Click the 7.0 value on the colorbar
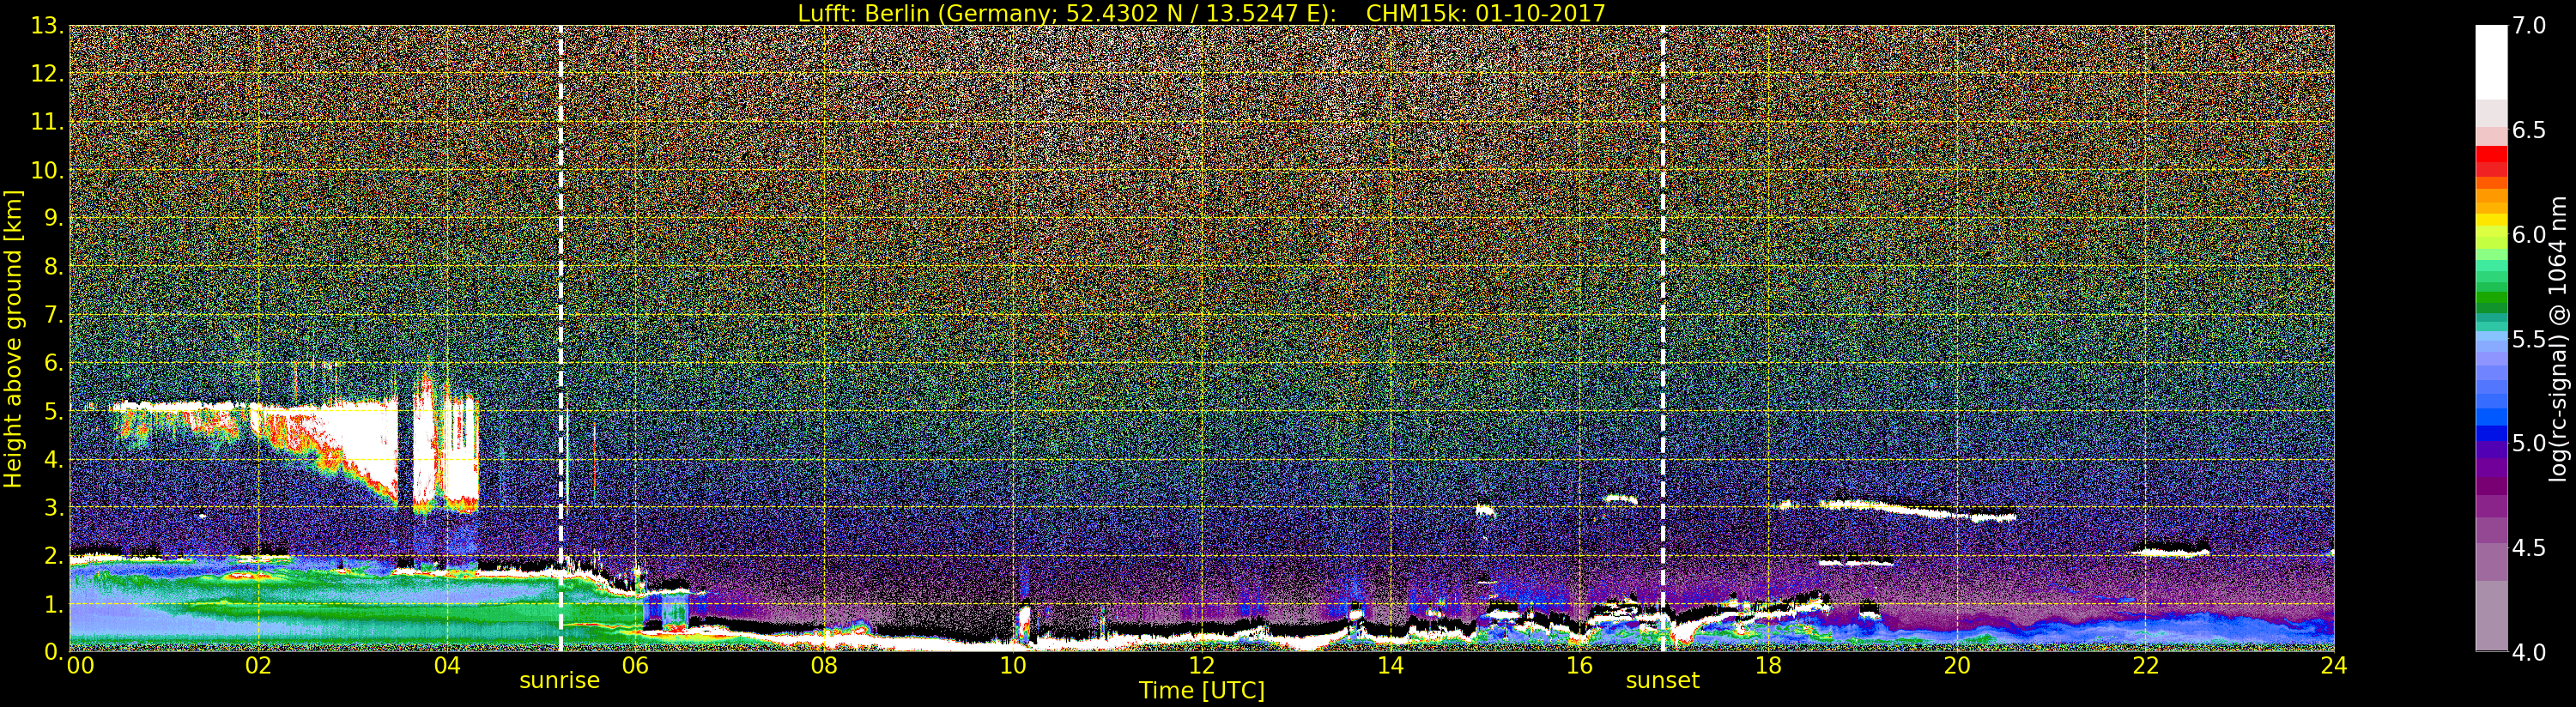The image size is (2576, 707). pyautogui.click(x=2530, y=27)
